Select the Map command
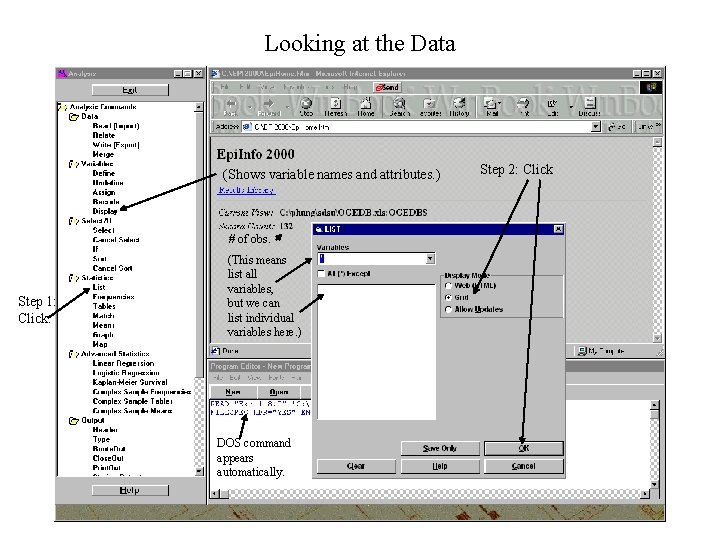Screen dimensions: 720x540 click(x=100, y=344)
